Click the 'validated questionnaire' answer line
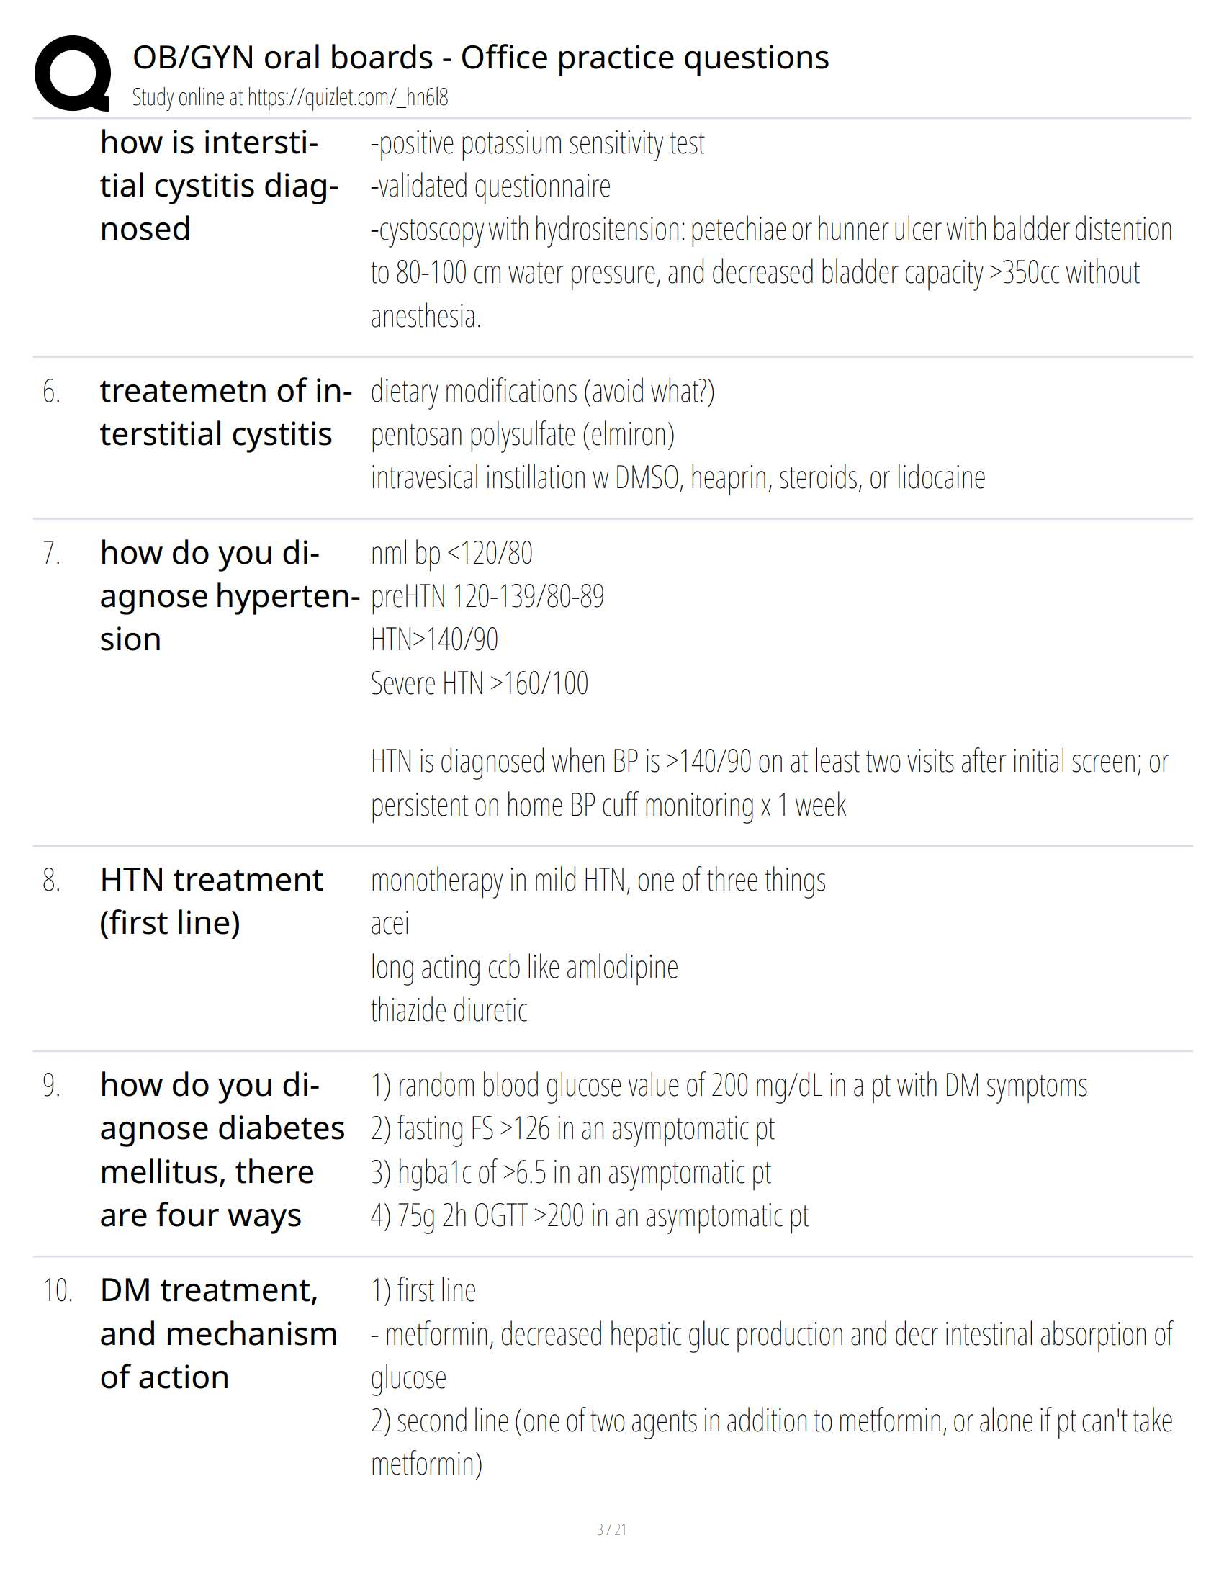The image size is (1224, 1584). tap(490, 187)
